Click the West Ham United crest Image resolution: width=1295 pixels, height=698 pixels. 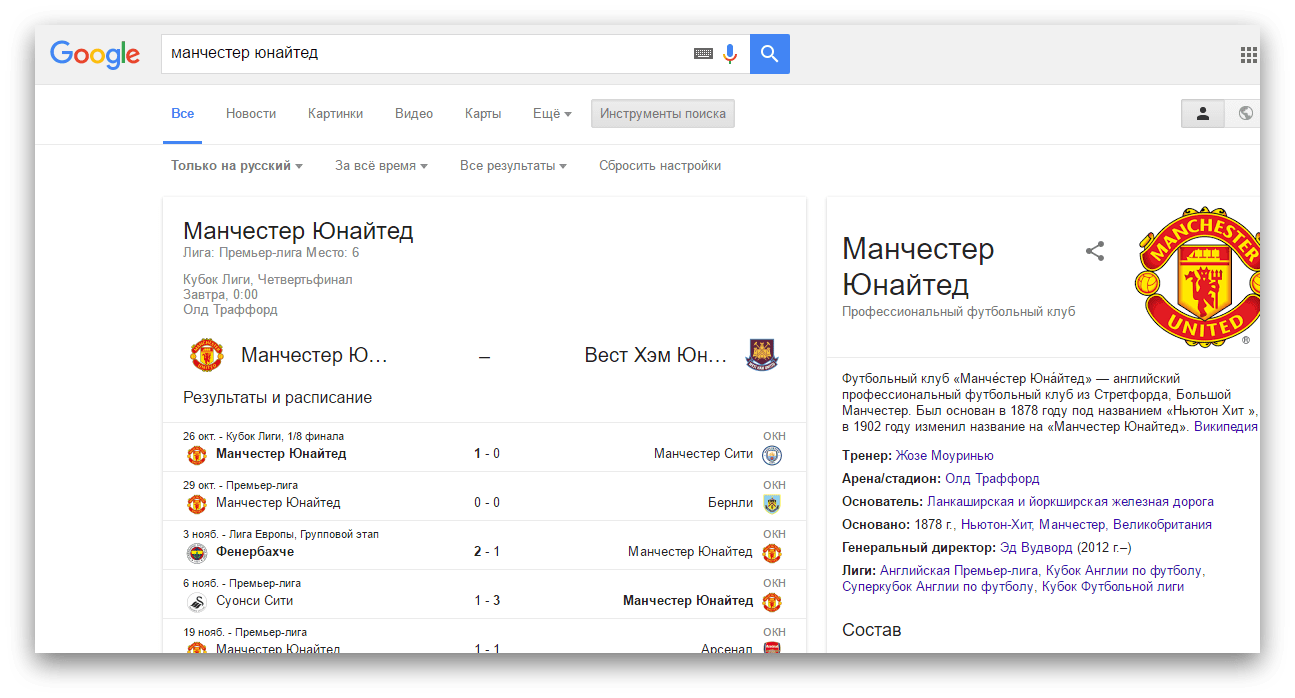coord(761,355)
